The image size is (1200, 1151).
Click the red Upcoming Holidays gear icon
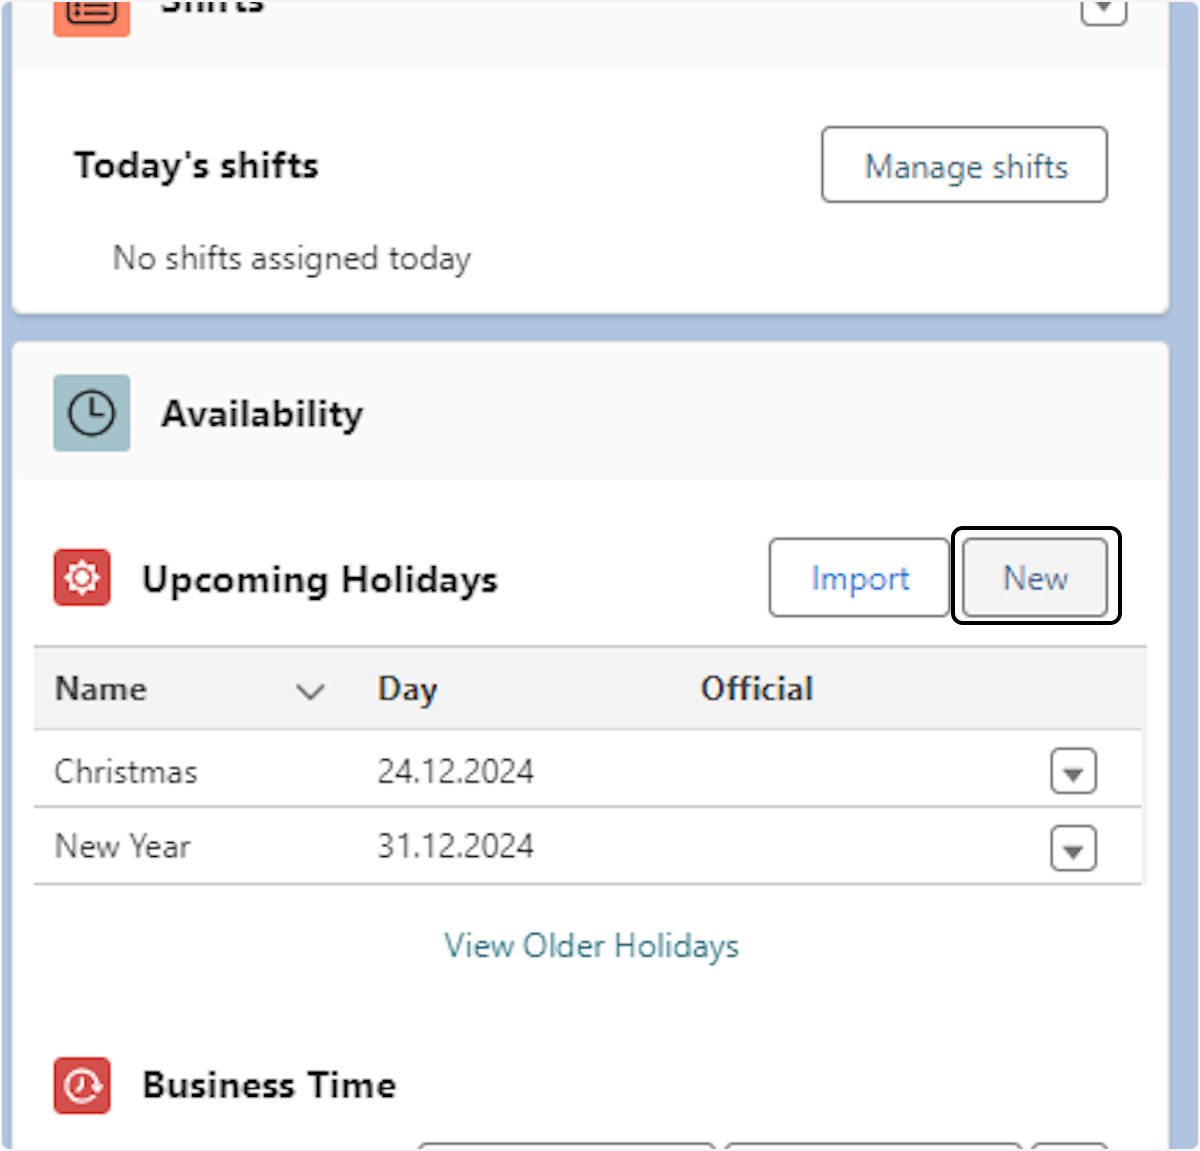[82, 578]
